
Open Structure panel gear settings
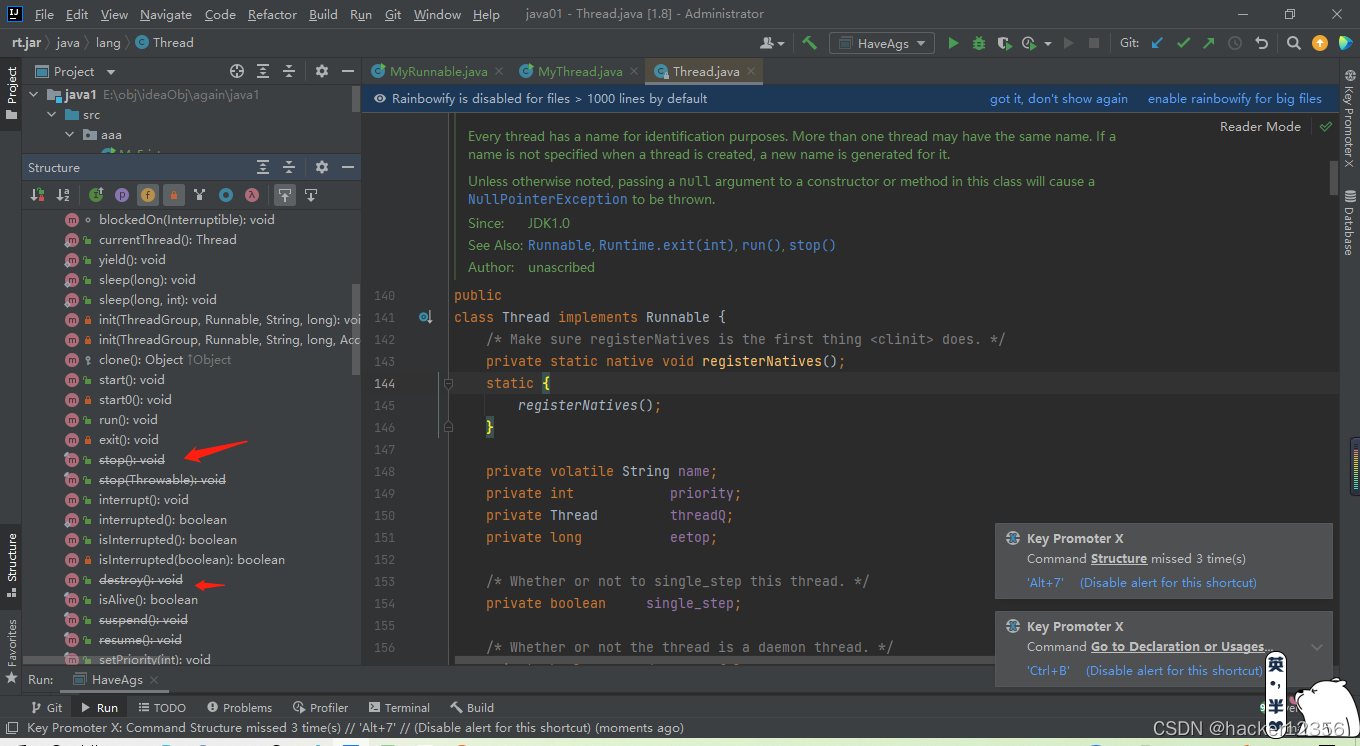tap(322, 167)
